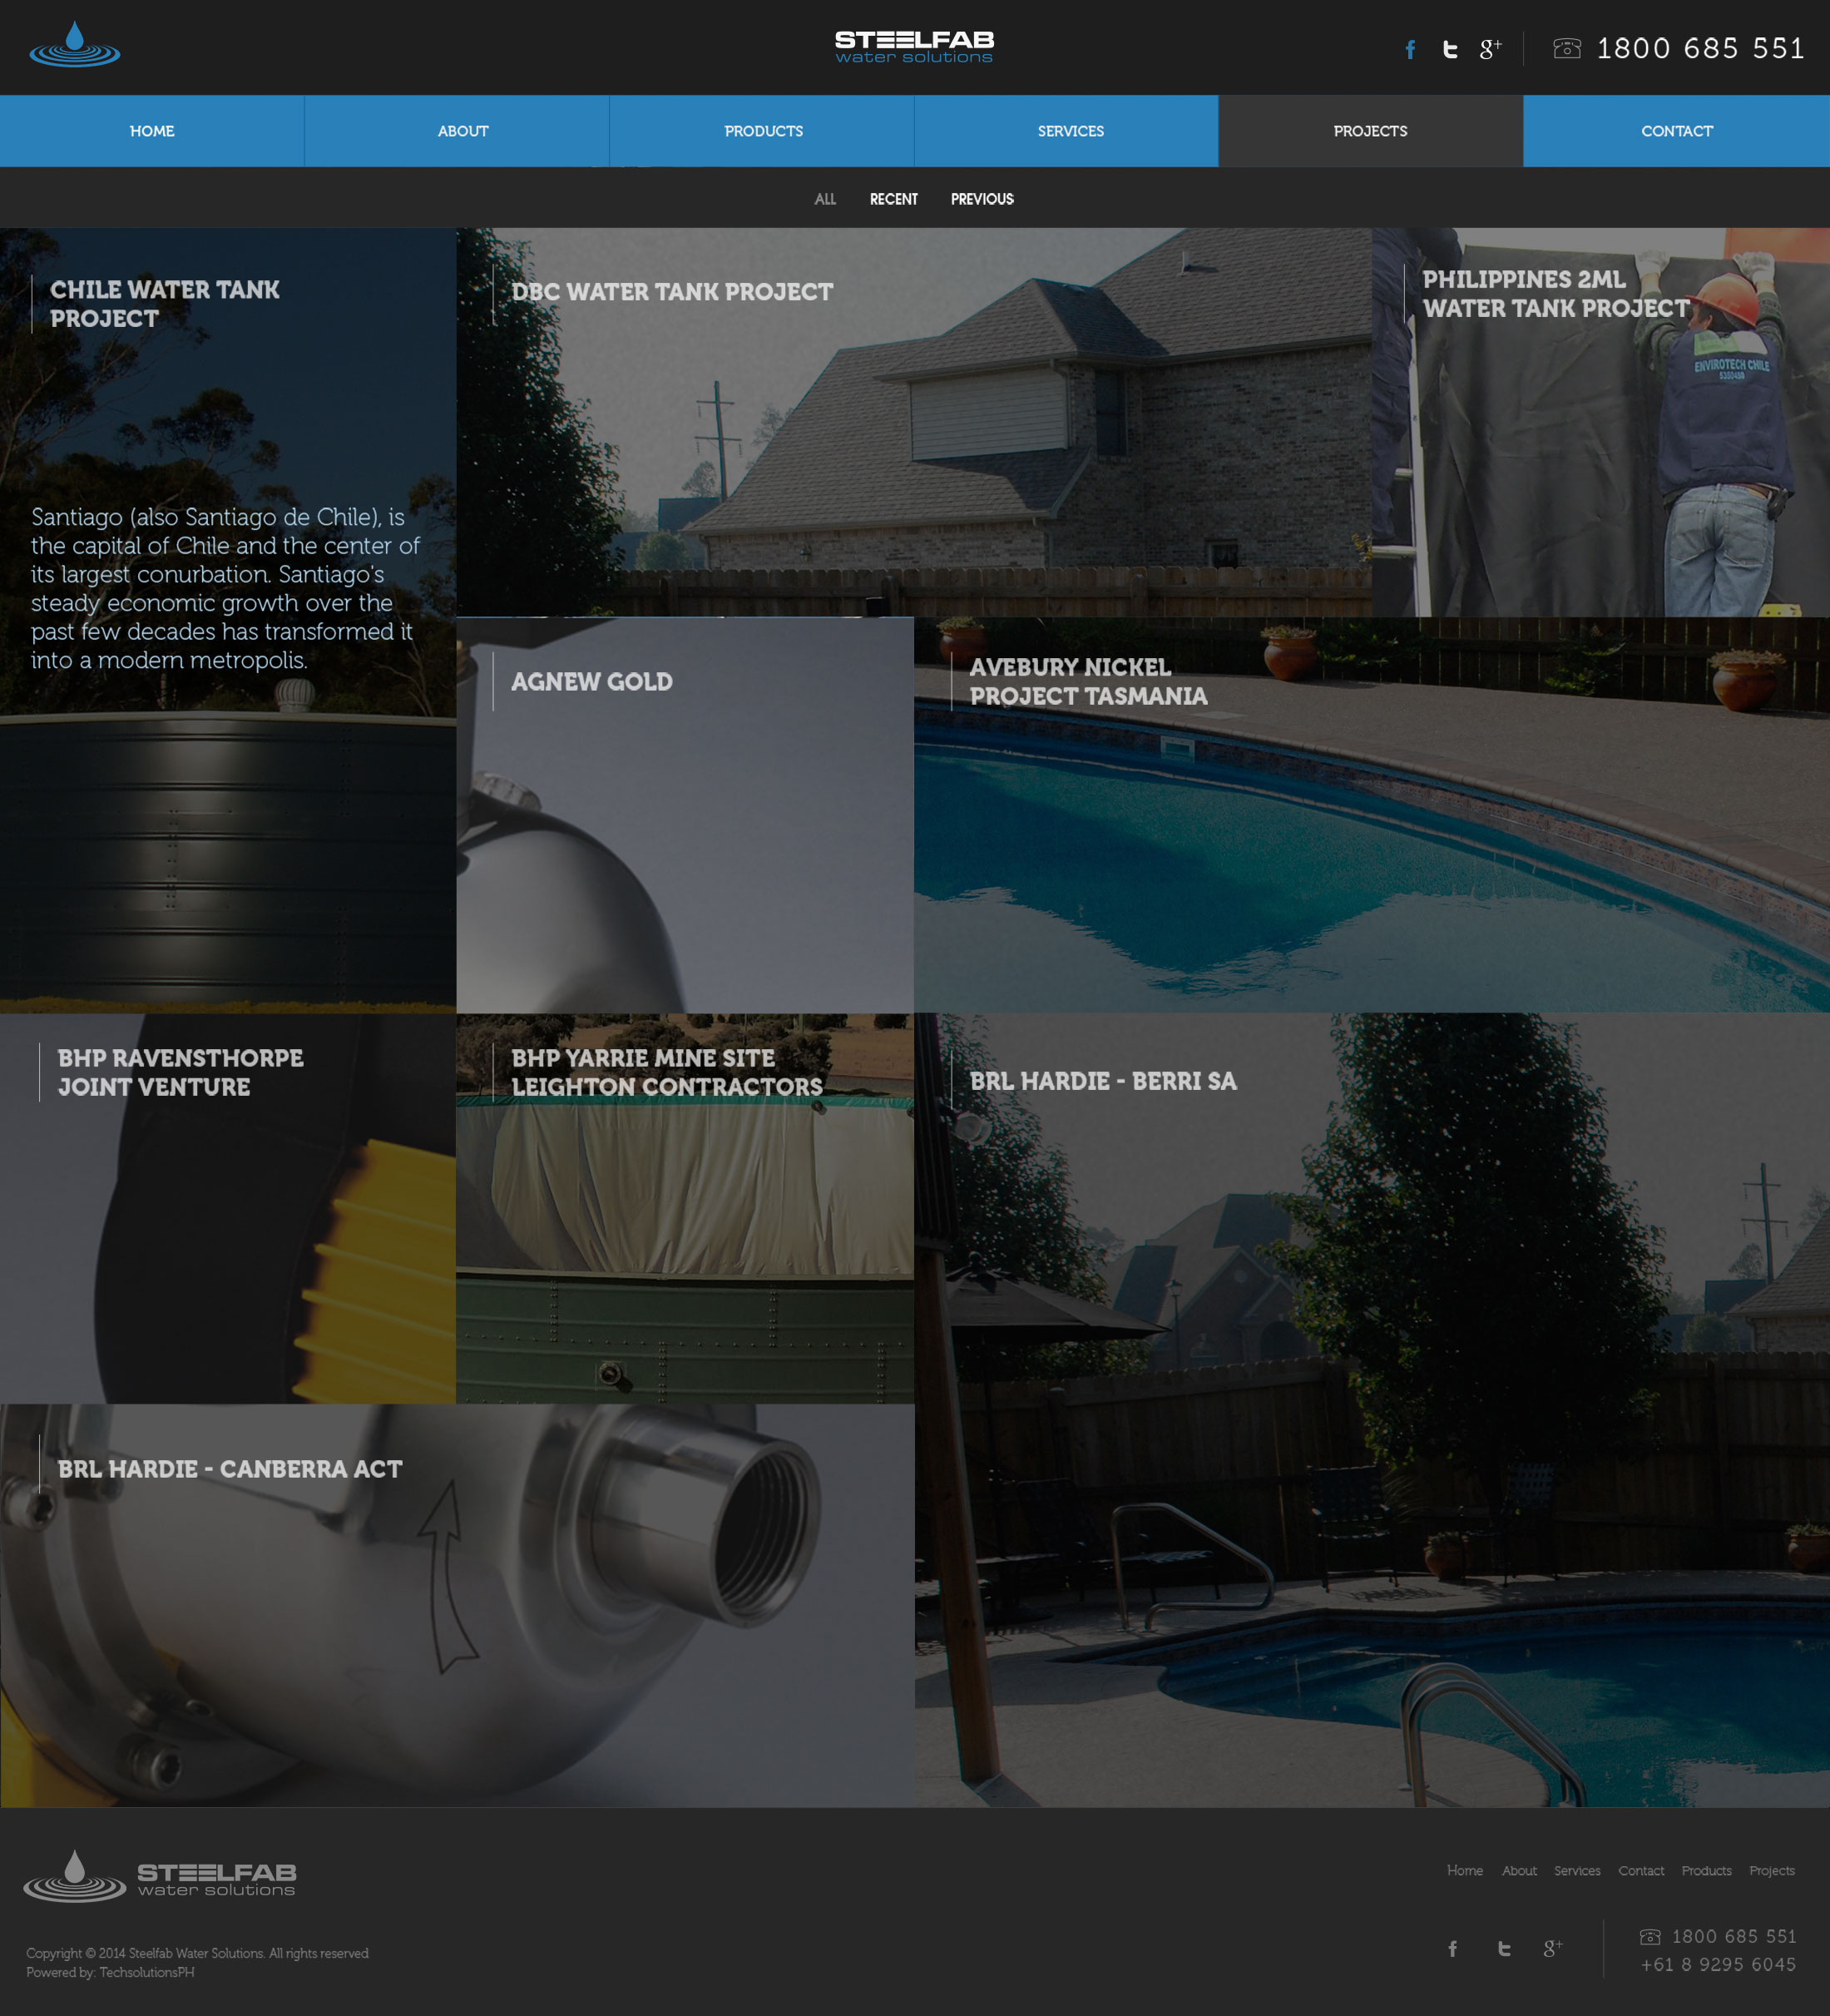1830x2016 pixels.
Task: Click the Steelfab logo in footer
Action: (160, 1876)
